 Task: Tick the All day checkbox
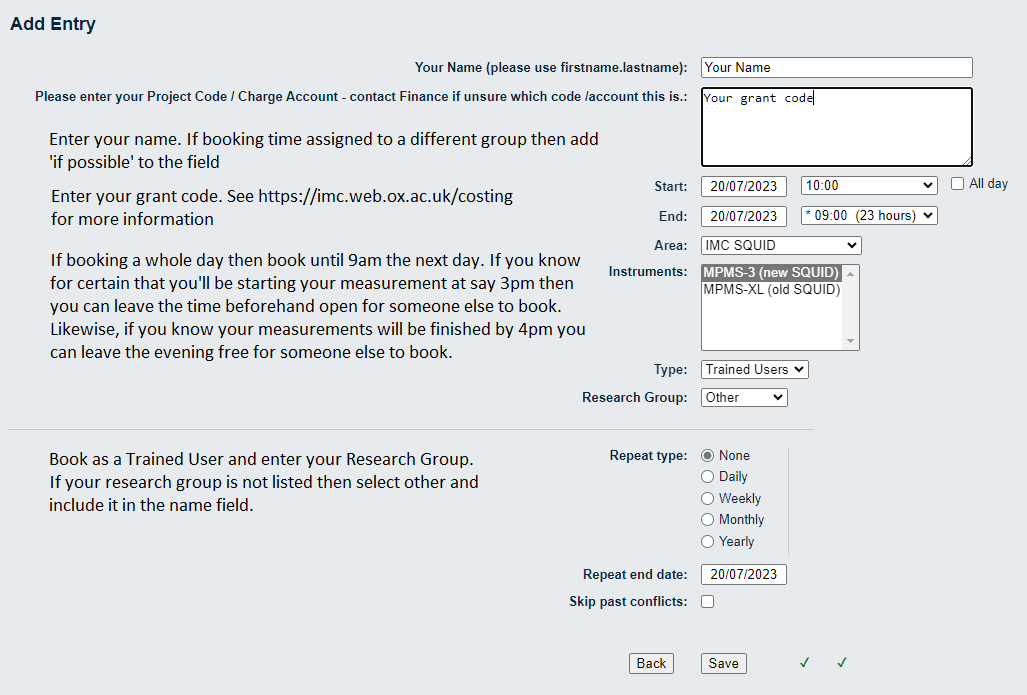958,184
